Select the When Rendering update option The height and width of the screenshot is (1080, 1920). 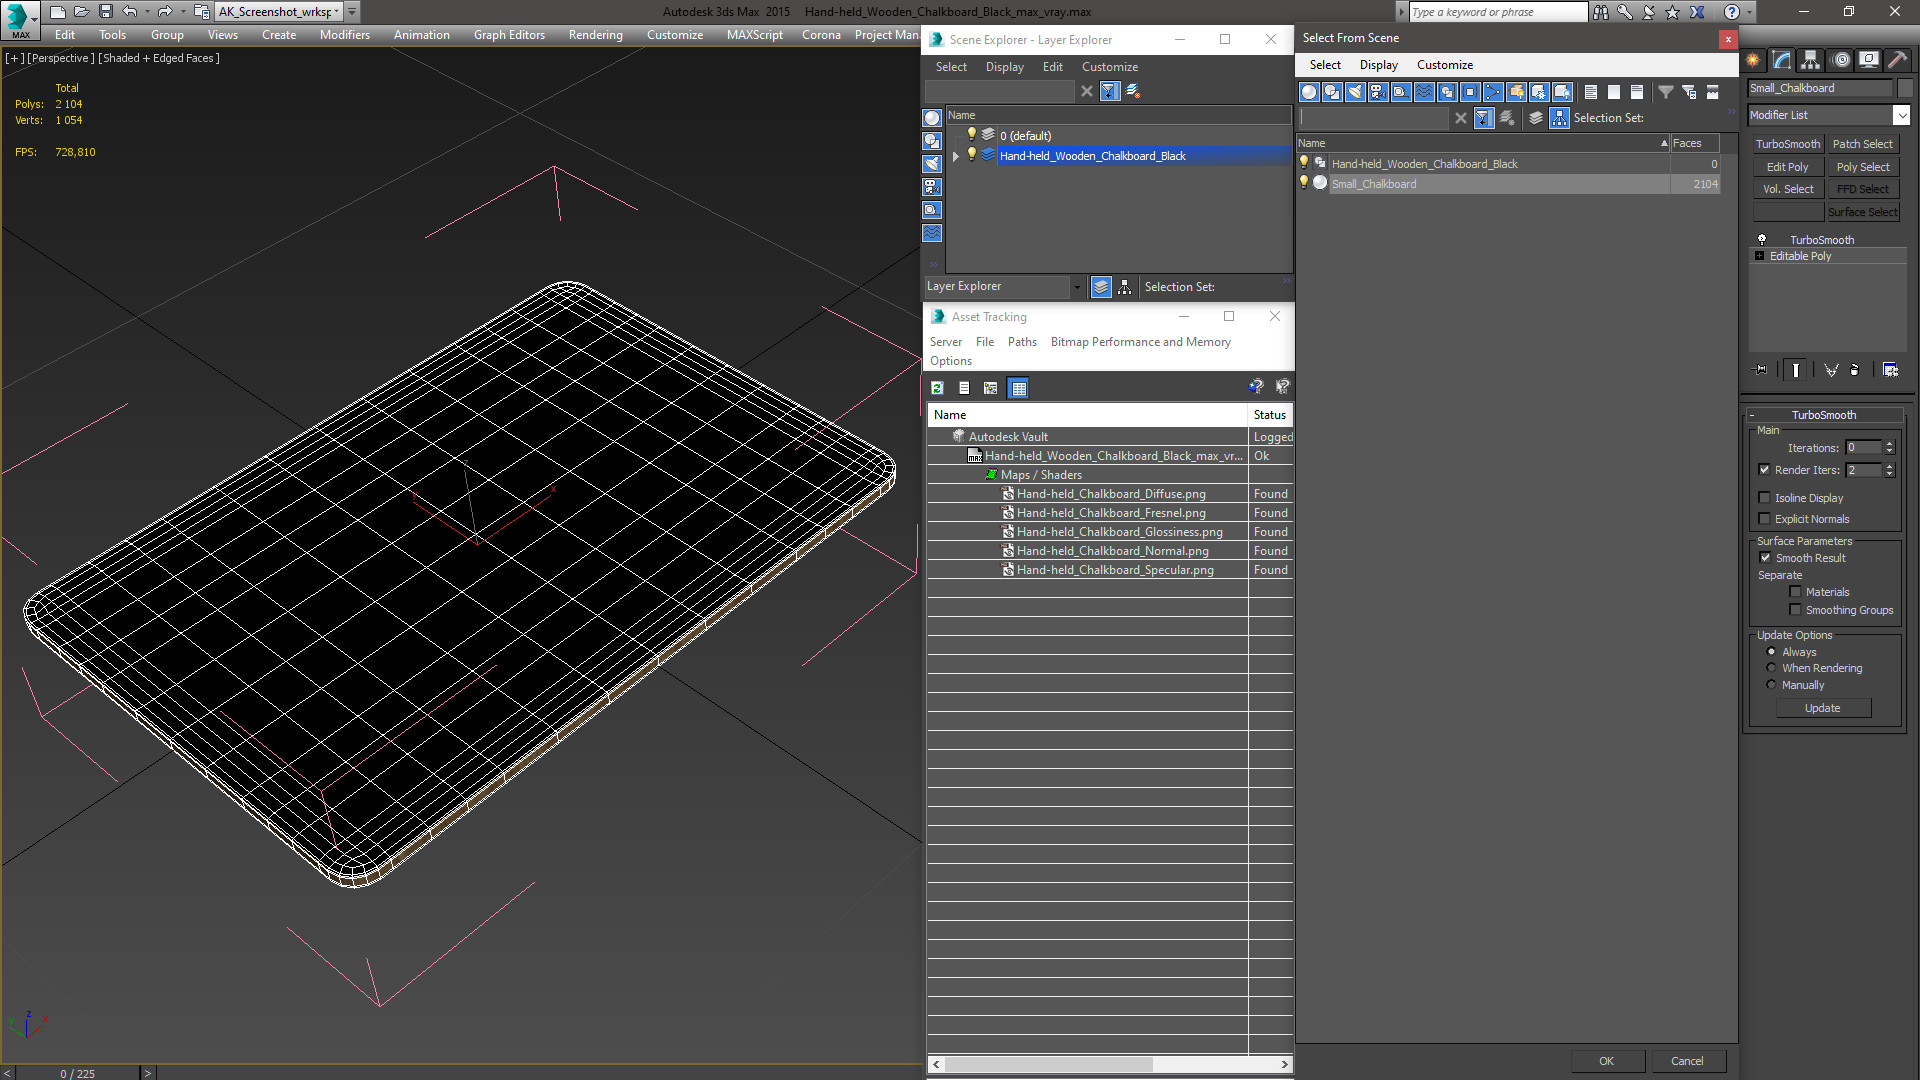pos(1771,668)
